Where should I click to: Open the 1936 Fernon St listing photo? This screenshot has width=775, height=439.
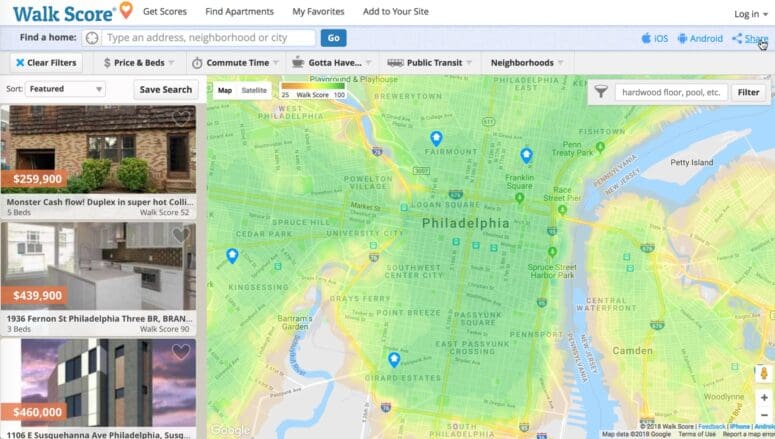click(x=98, y=266)
